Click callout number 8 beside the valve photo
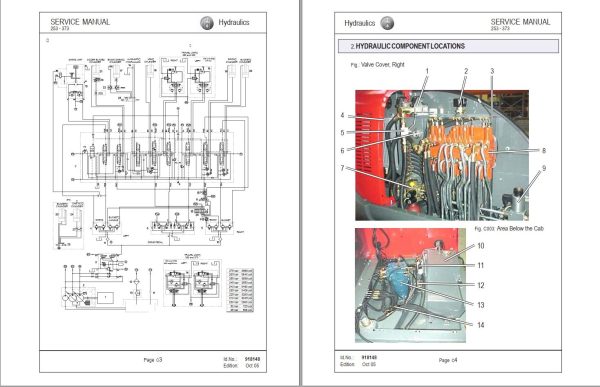The image size is (600, 387). click(x=544, y=150)
